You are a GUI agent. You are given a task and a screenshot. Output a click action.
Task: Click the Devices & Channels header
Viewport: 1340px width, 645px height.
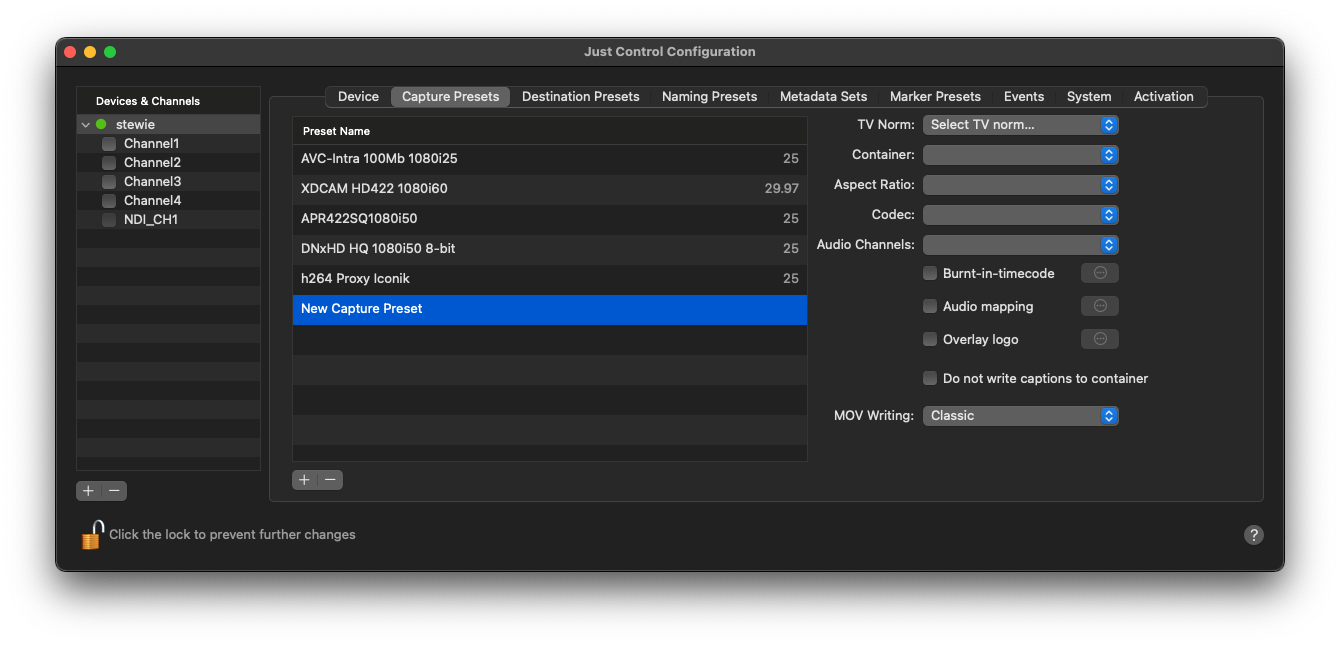click(147, 101)
